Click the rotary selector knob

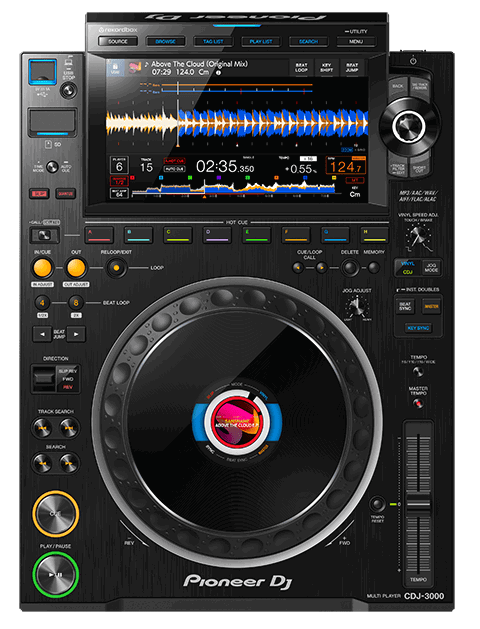(x=409, y=126)
